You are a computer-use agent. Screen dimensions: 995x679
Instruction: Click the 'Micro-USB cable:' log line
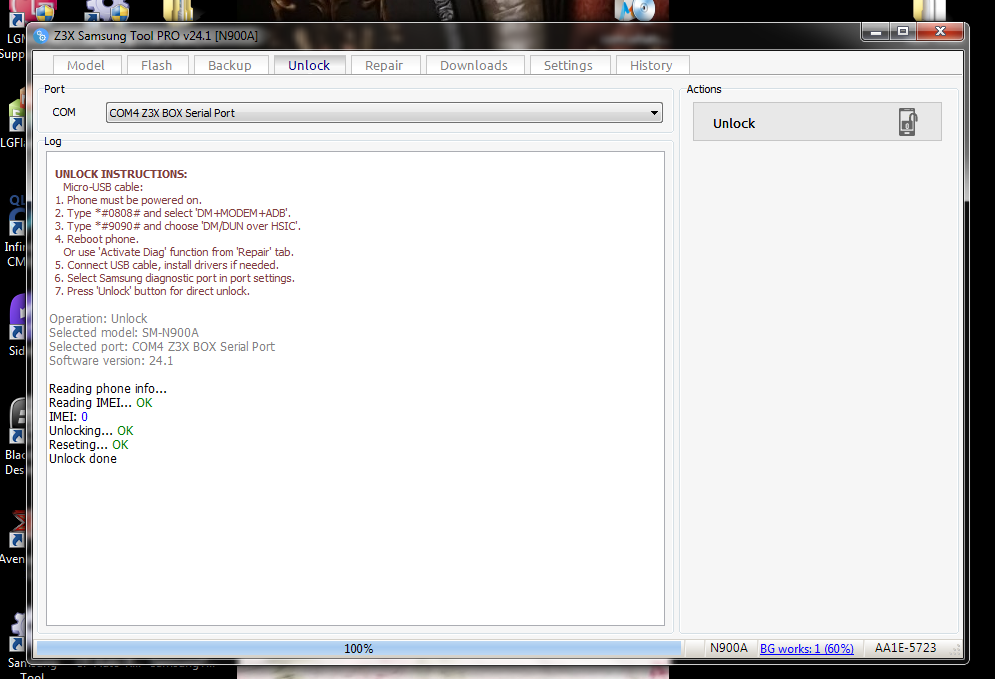point(103,187)
